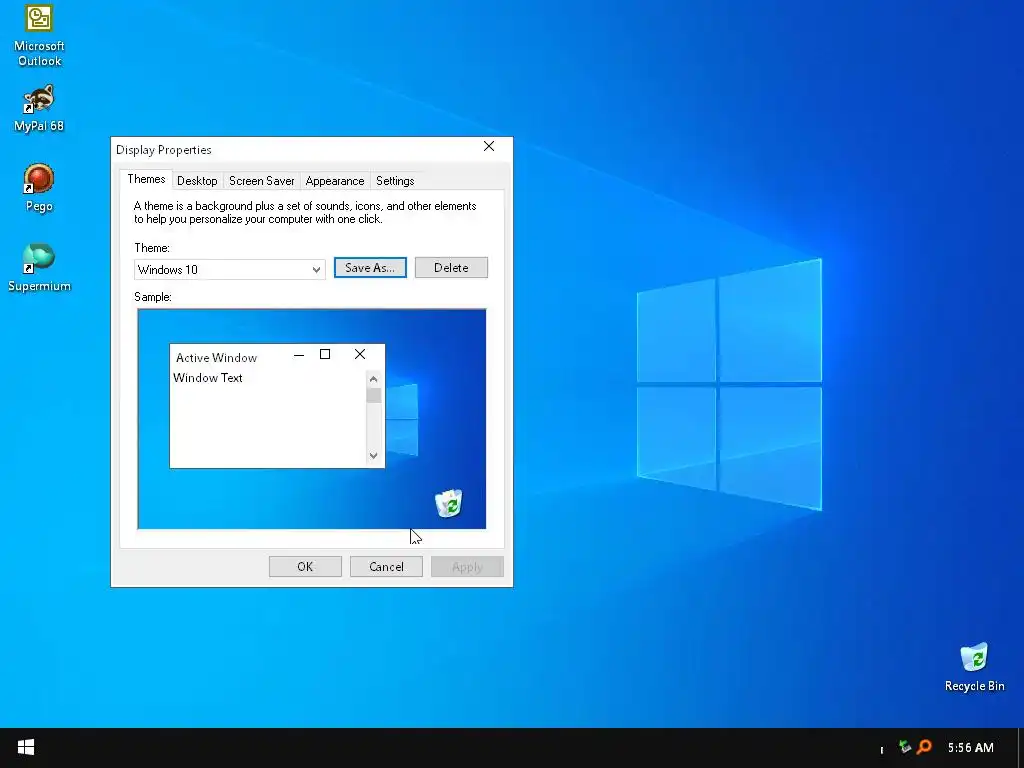Screen dimensions: 1024x768
Task: Click the Display Properties title bar text
Action: (x=164, y=150)
